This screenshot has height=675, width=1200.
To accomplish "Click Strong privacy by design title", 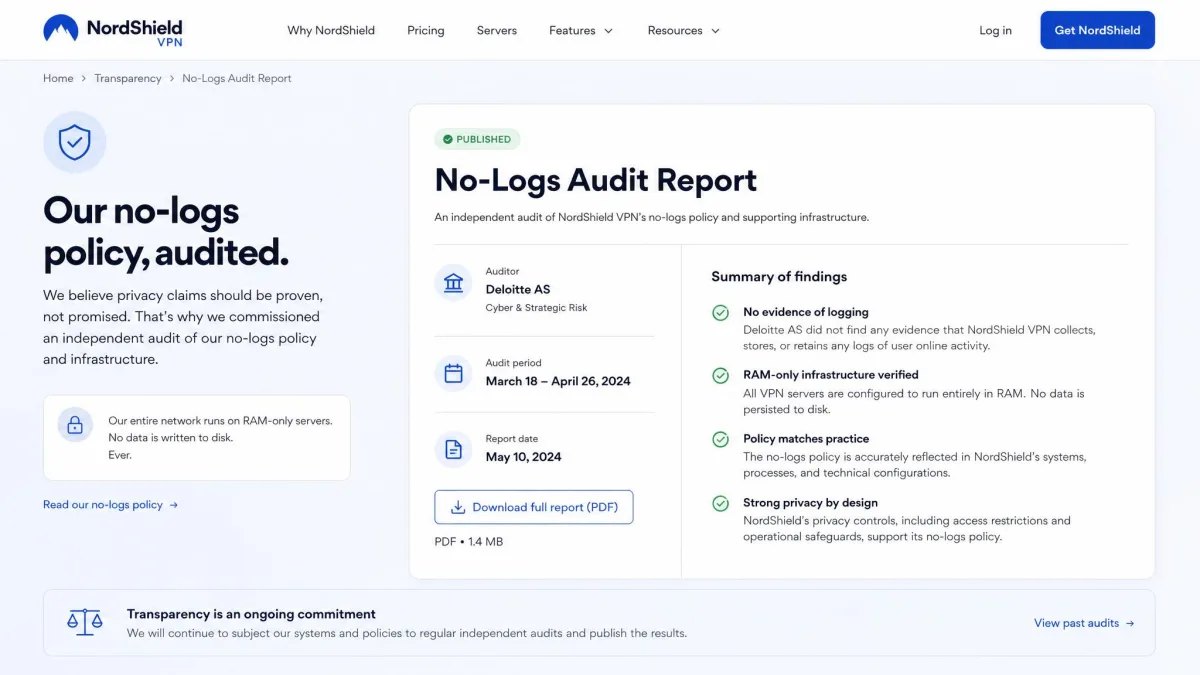I will [x=810, y=503].
